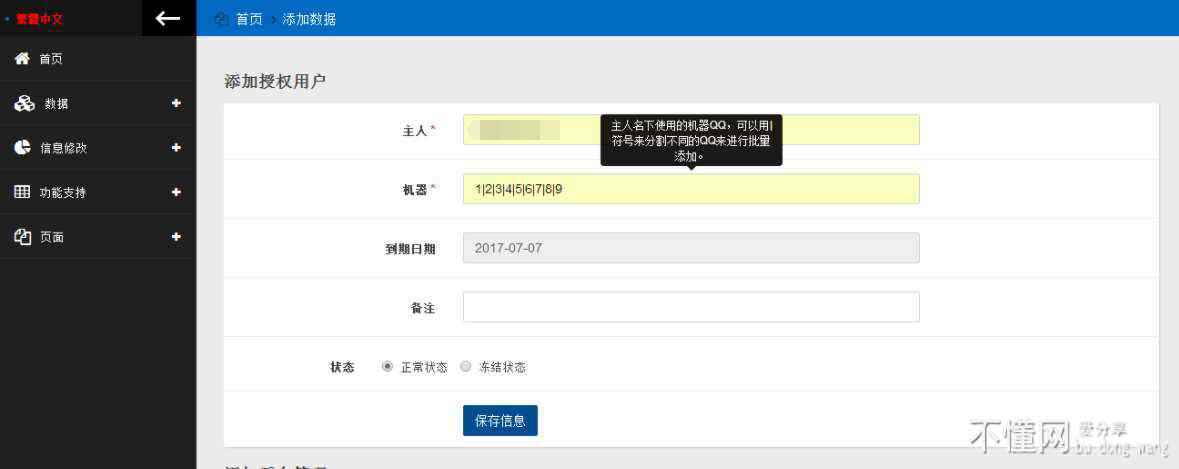Click the breadcrumb home icon in top bar
The height and width of the screenshot is (469, 1179).
click(x=221, y=19)
